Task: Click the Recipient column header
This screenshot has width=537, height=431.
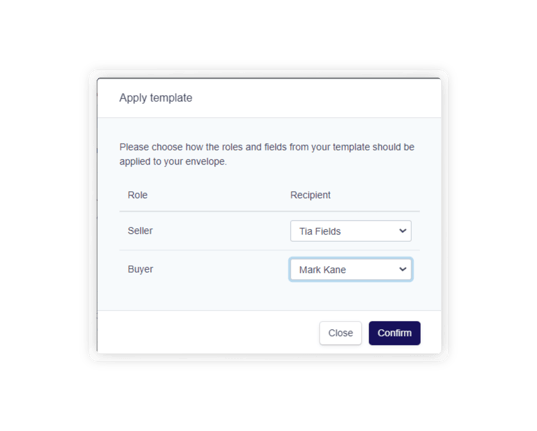Action: coord(310,195)
